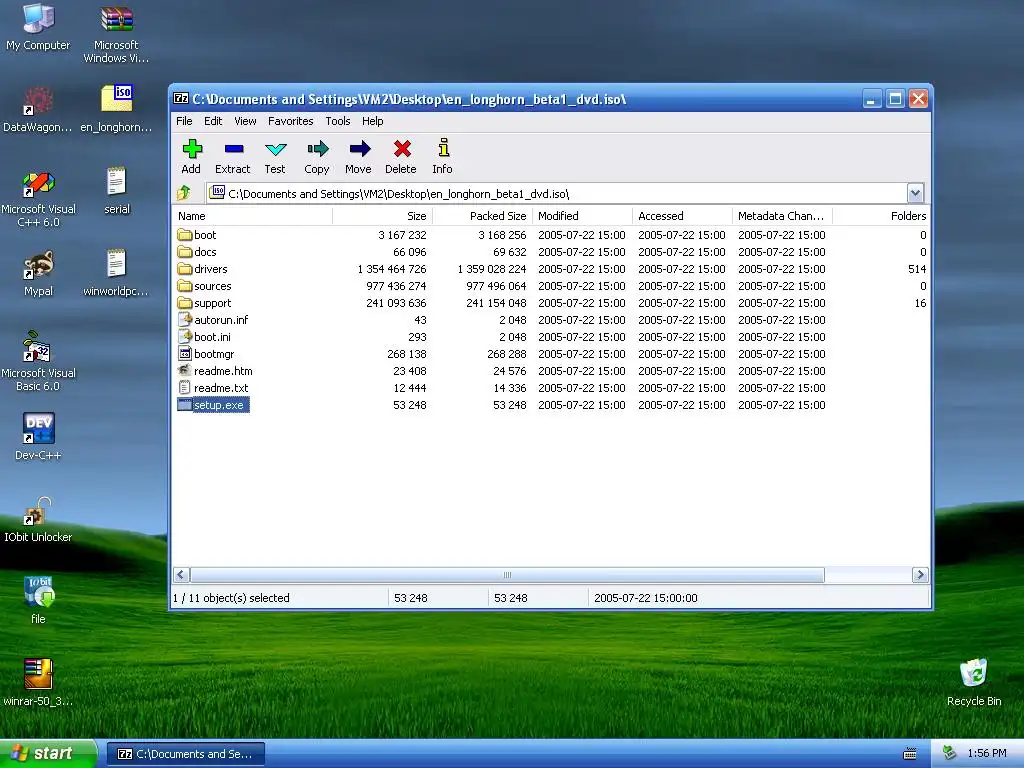Sort by Metadata Changed column header

tap(782, 216)
